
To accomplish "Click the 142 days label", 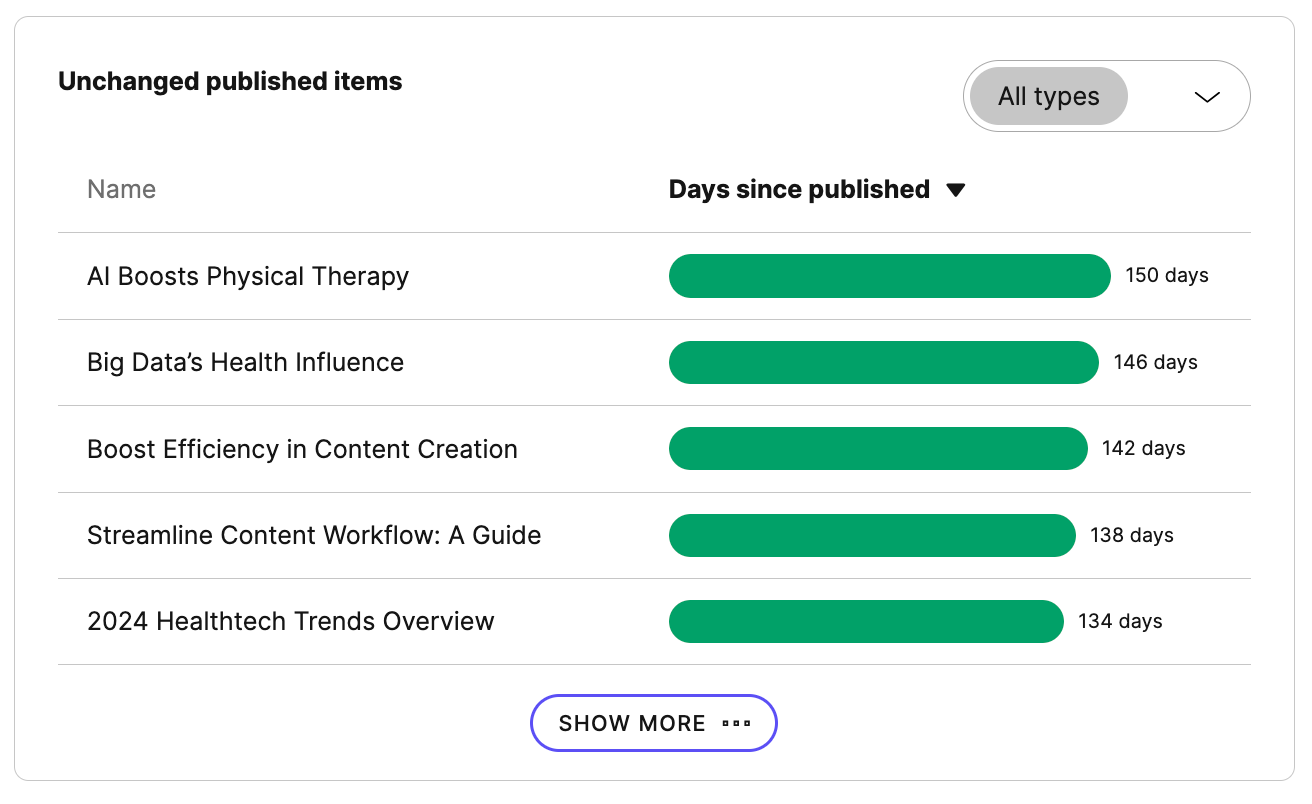I will [1142, 448].
